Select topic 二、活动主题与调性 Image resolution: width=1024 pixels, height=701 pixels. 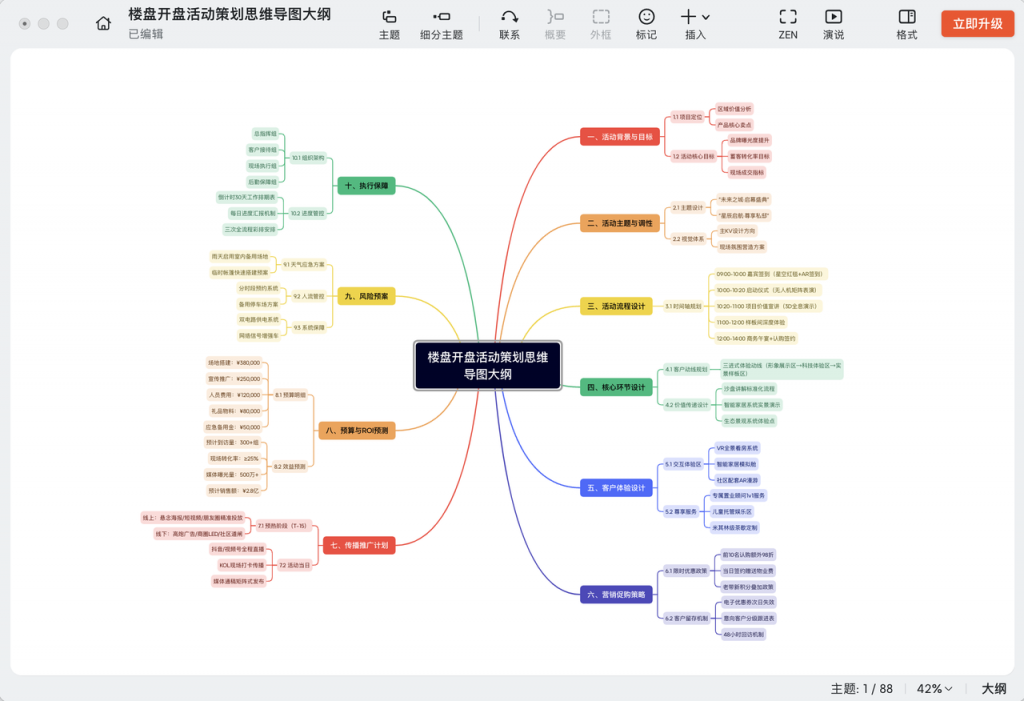pyautogui.click(x=620, y=223)
